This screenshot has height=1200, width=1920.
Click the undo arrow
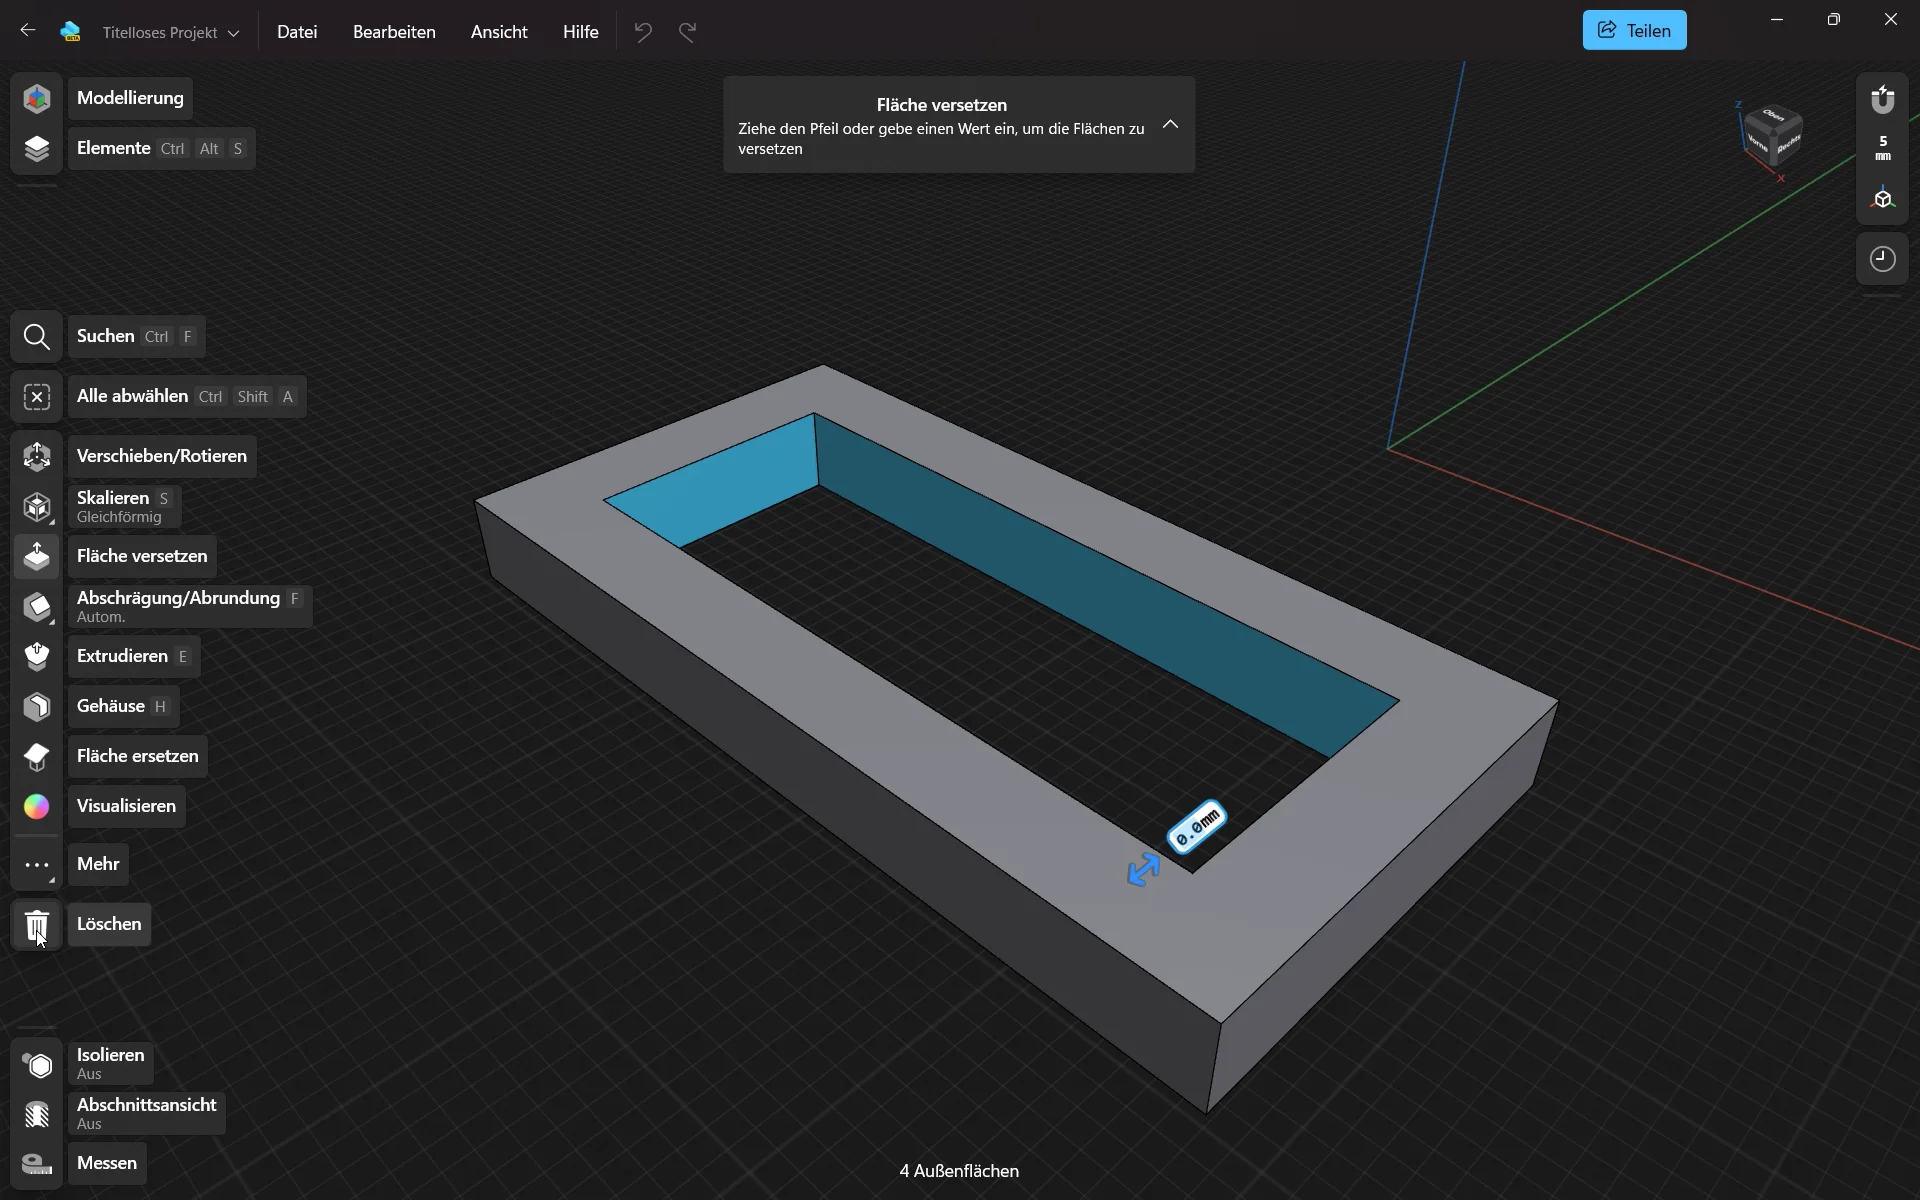[643, 32]
